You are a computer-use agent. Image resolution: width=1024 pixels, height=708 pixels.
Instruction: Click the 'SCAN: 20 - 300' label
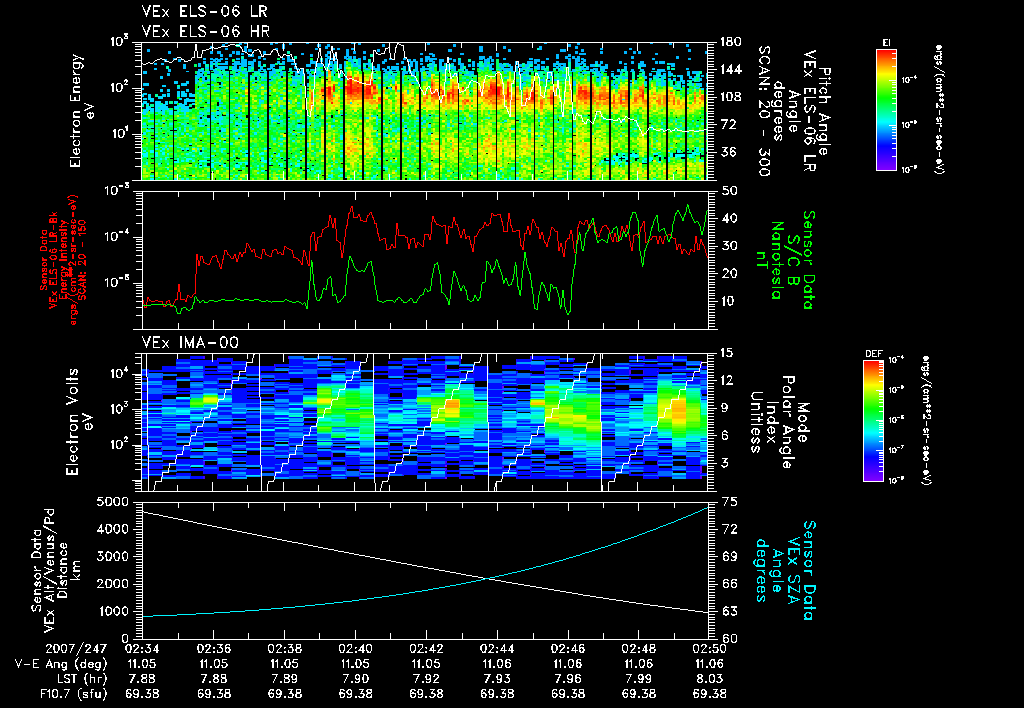coord(763,111)
